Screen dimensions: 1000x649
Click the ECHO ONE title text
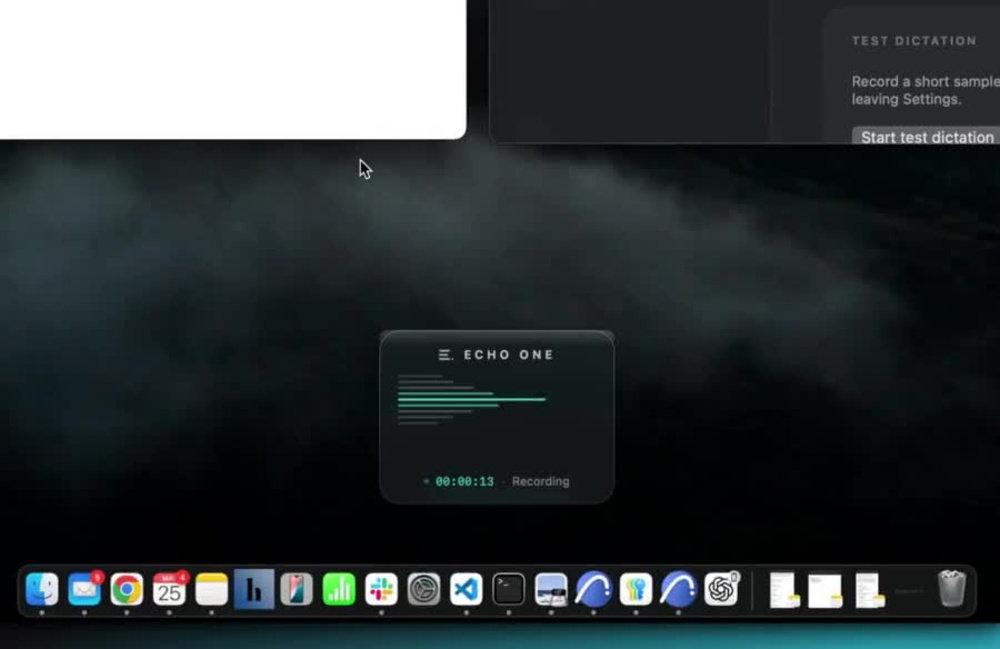(509, 355)
